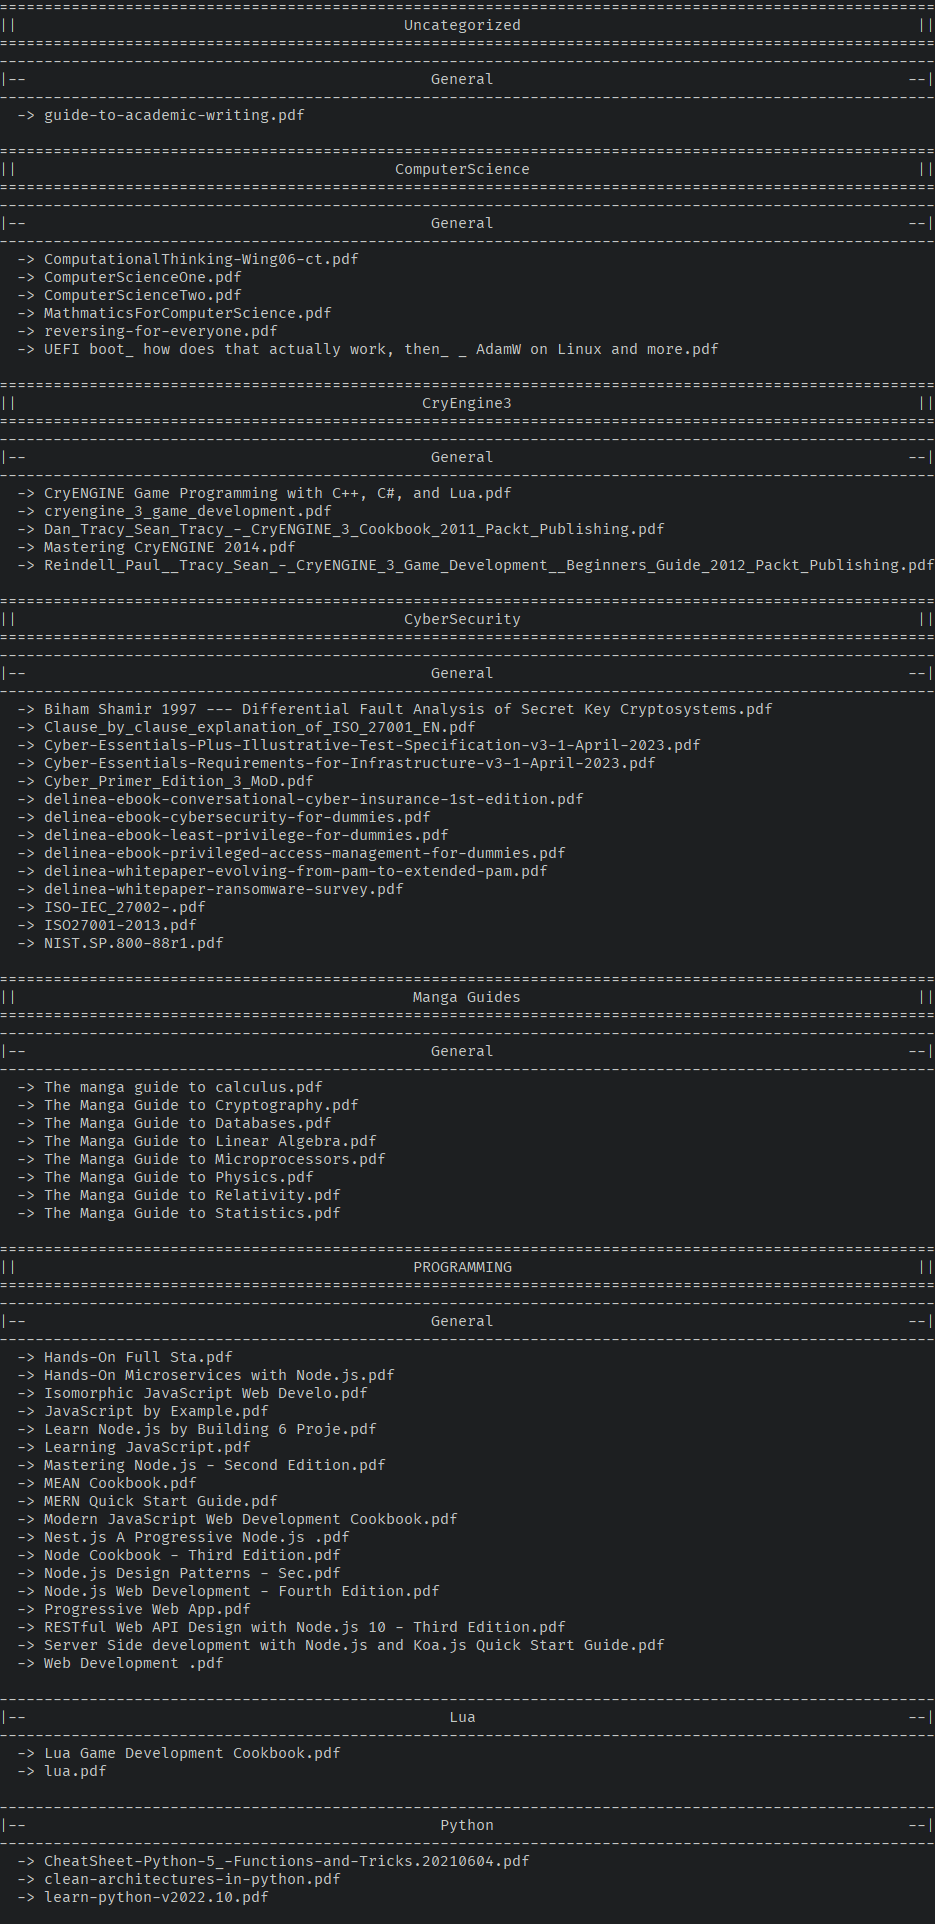The height and width of the screenshot is (1924, 935).
Task: Click the ComputerScience section header
Action: [x=462, y=169]
